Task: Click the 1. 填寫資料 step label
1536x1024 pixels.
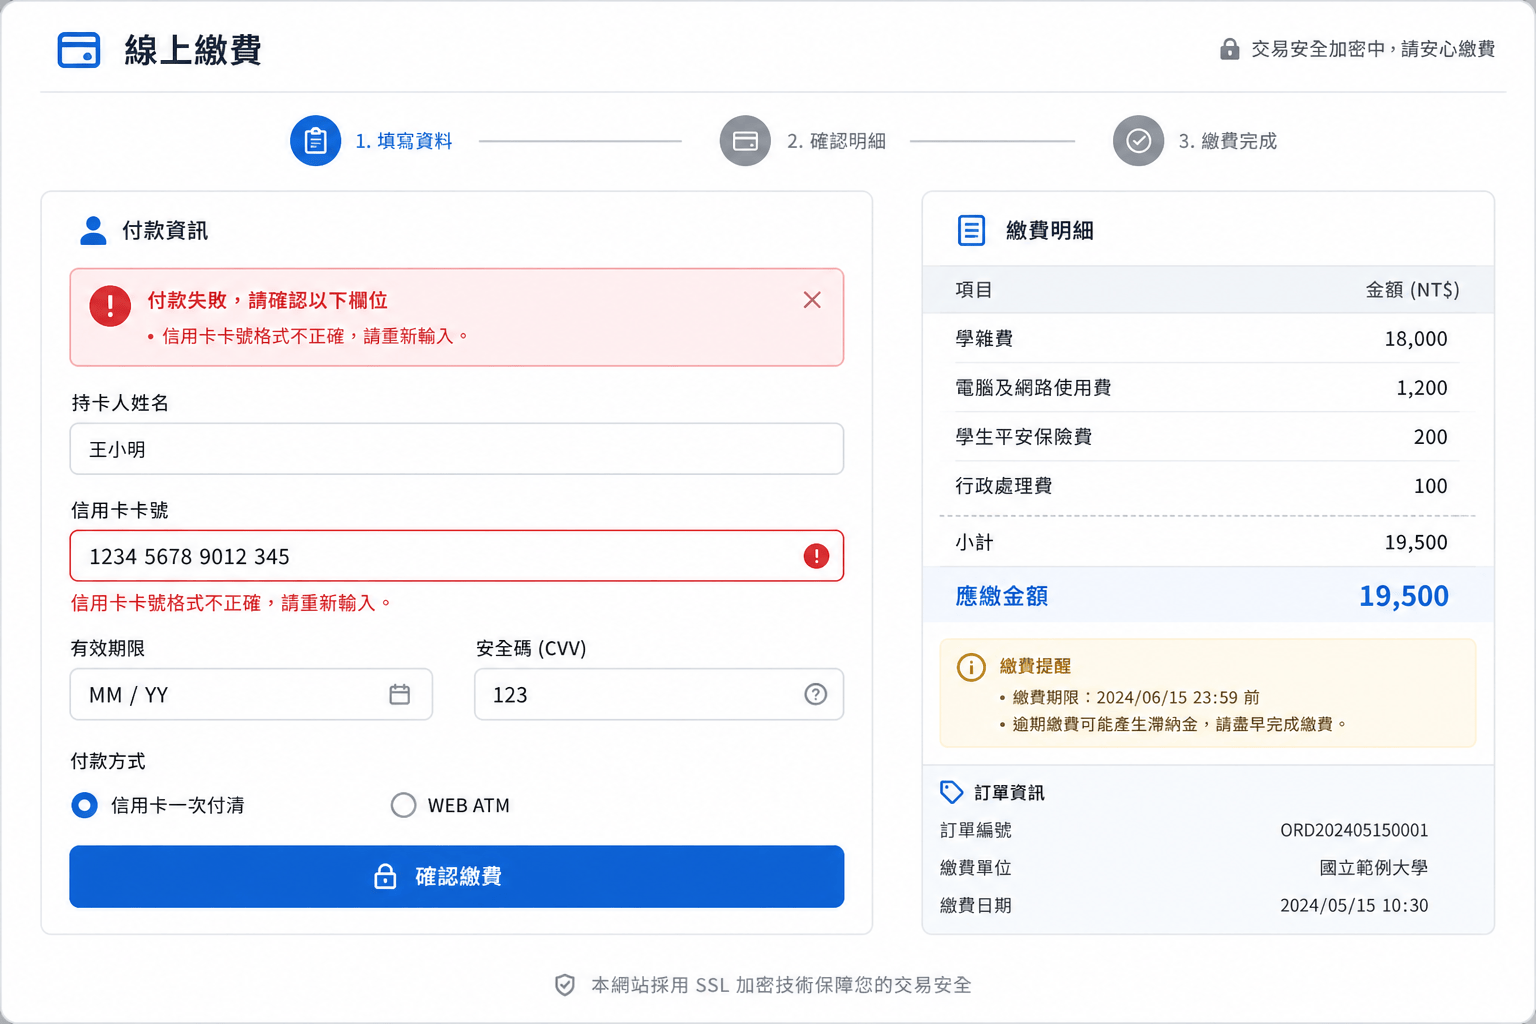Action: point(404,141)
